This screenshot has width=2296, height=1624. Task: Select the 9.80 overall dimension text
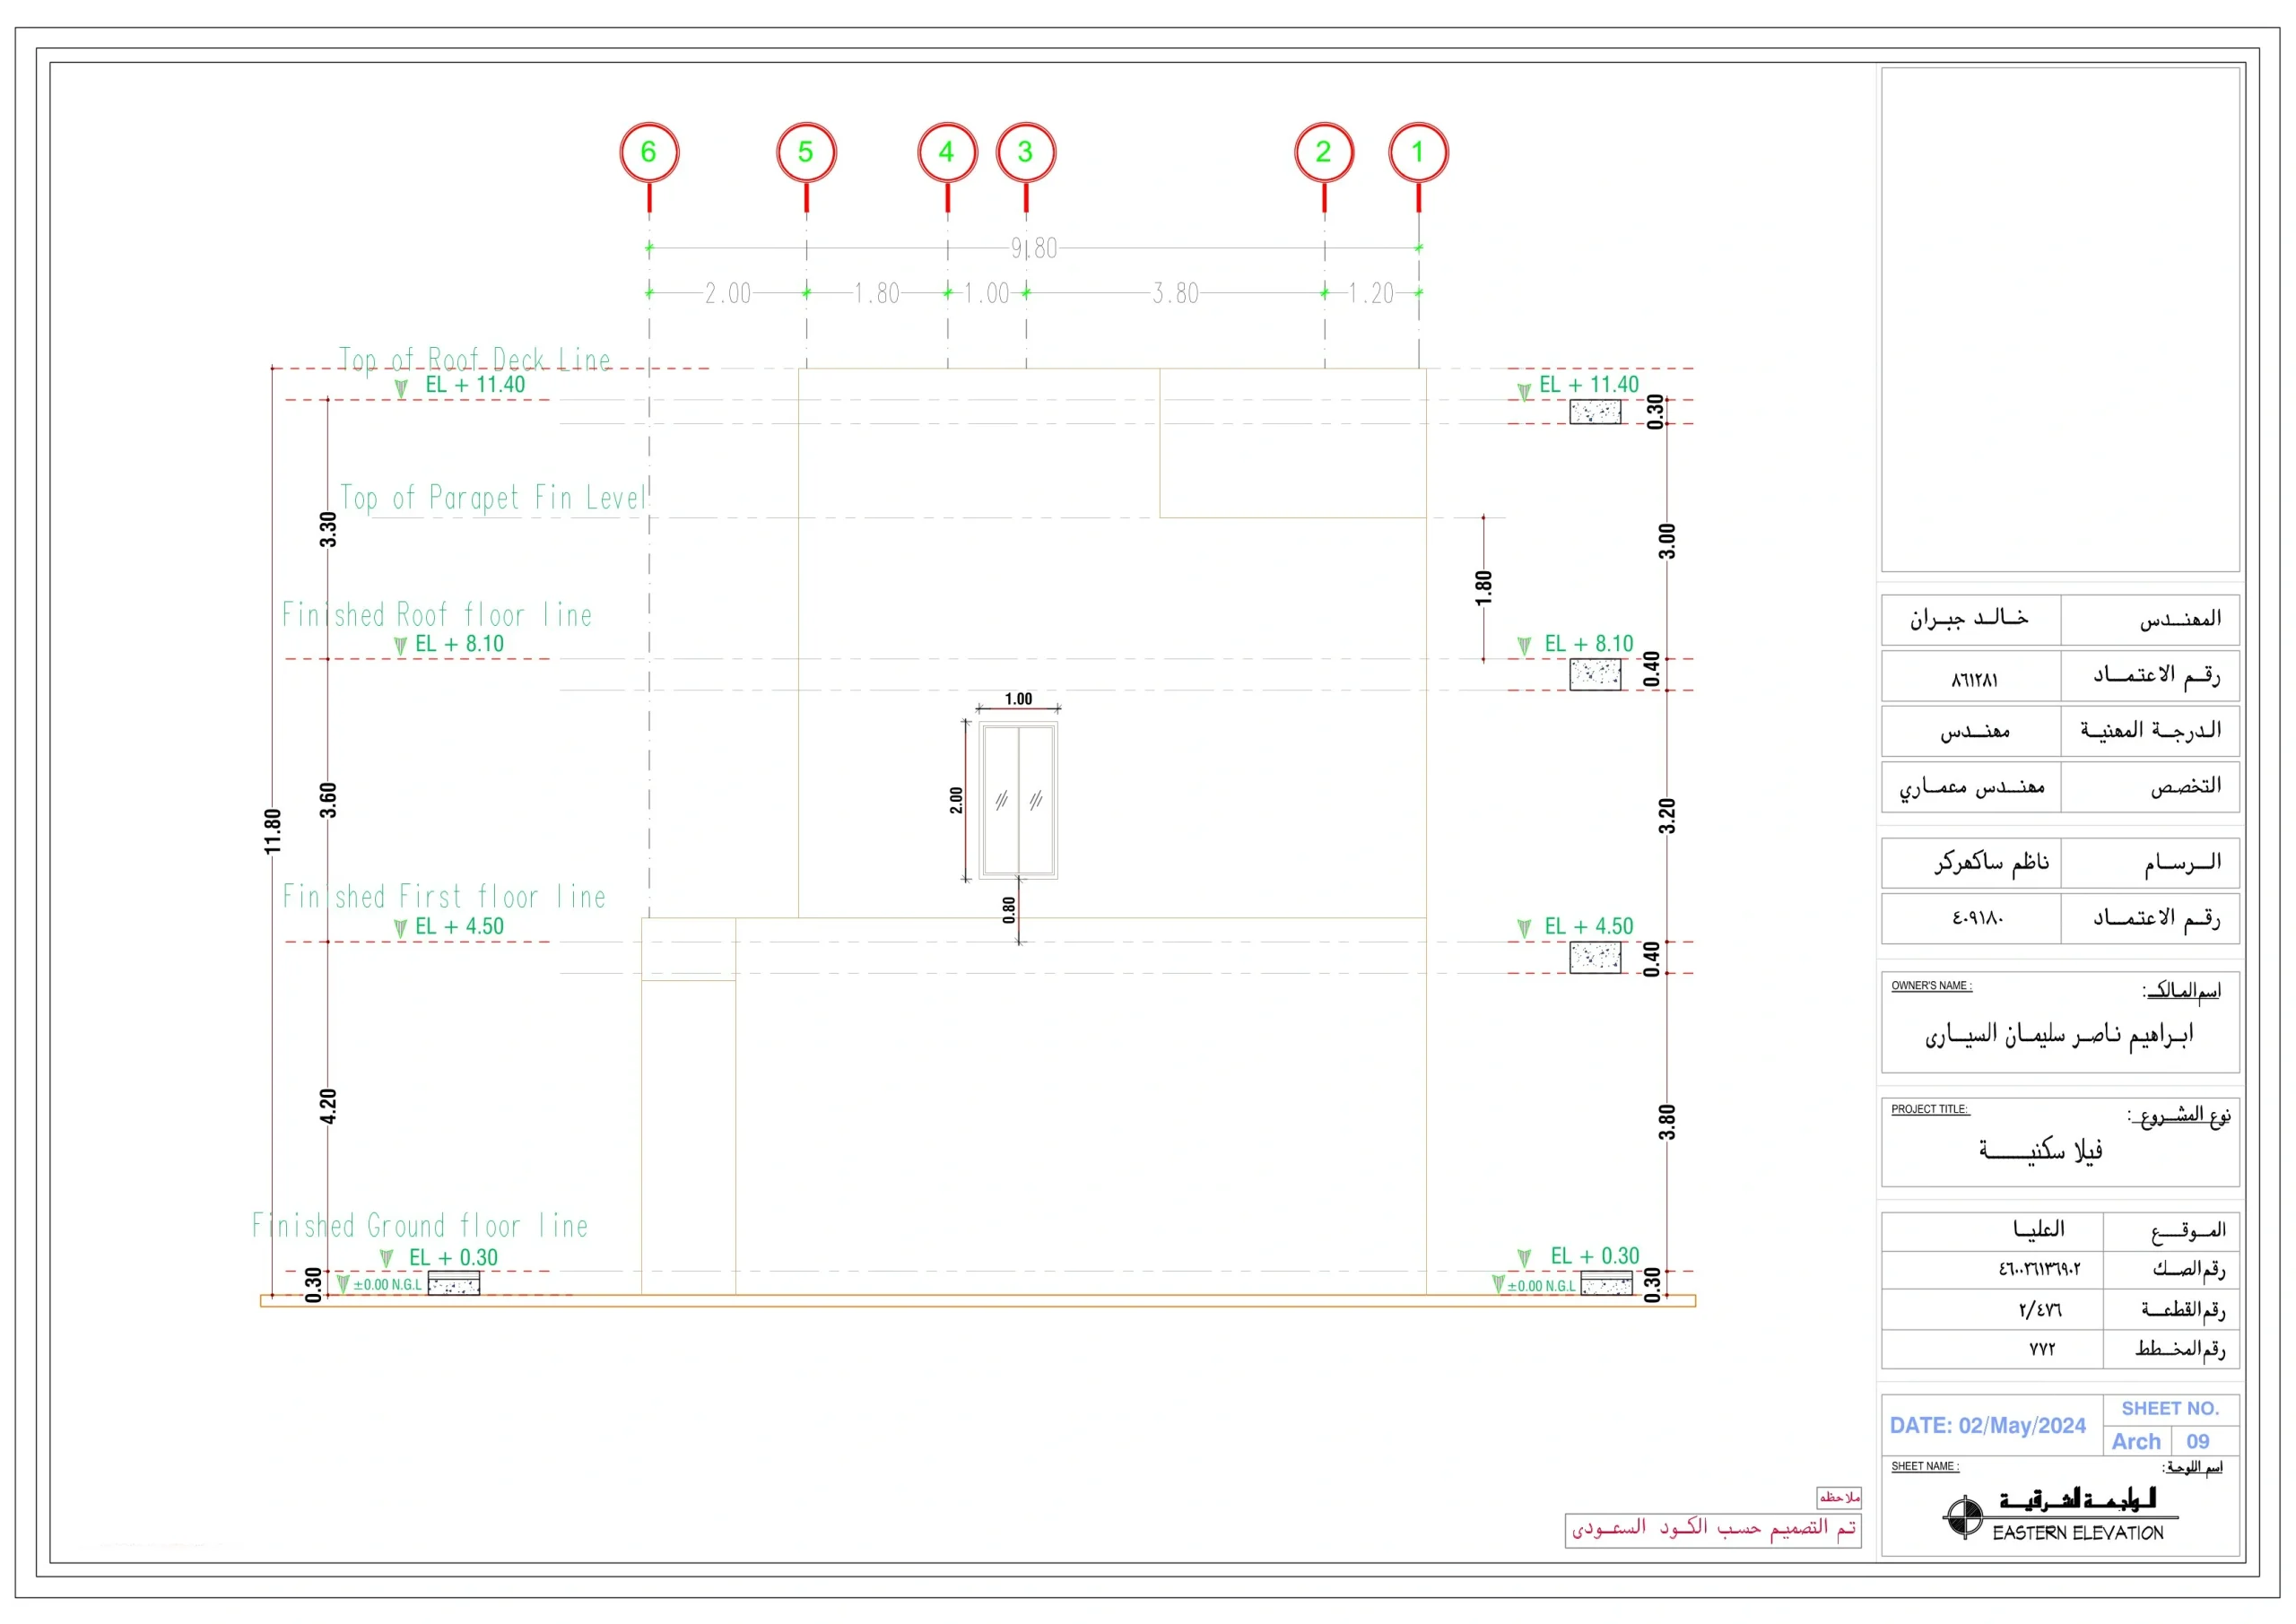tap(1034, 248)
